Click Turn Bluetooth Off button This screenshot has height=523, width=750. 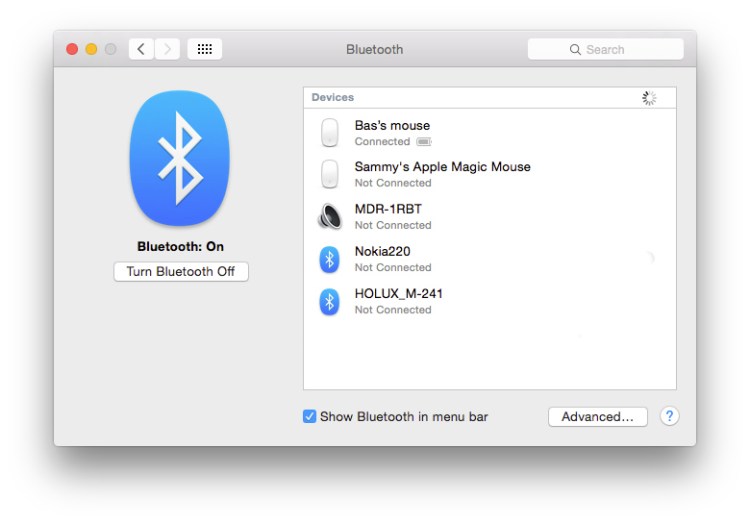(x=181, y=272)
